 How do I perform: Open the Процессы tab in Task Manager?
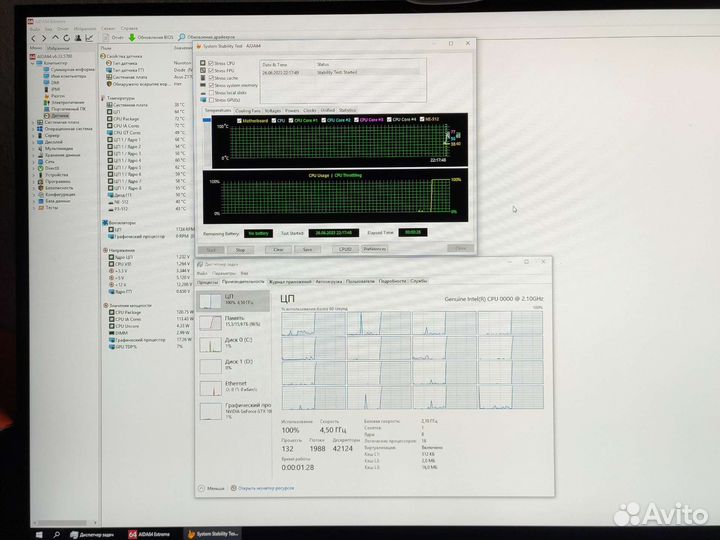point(208,282)
